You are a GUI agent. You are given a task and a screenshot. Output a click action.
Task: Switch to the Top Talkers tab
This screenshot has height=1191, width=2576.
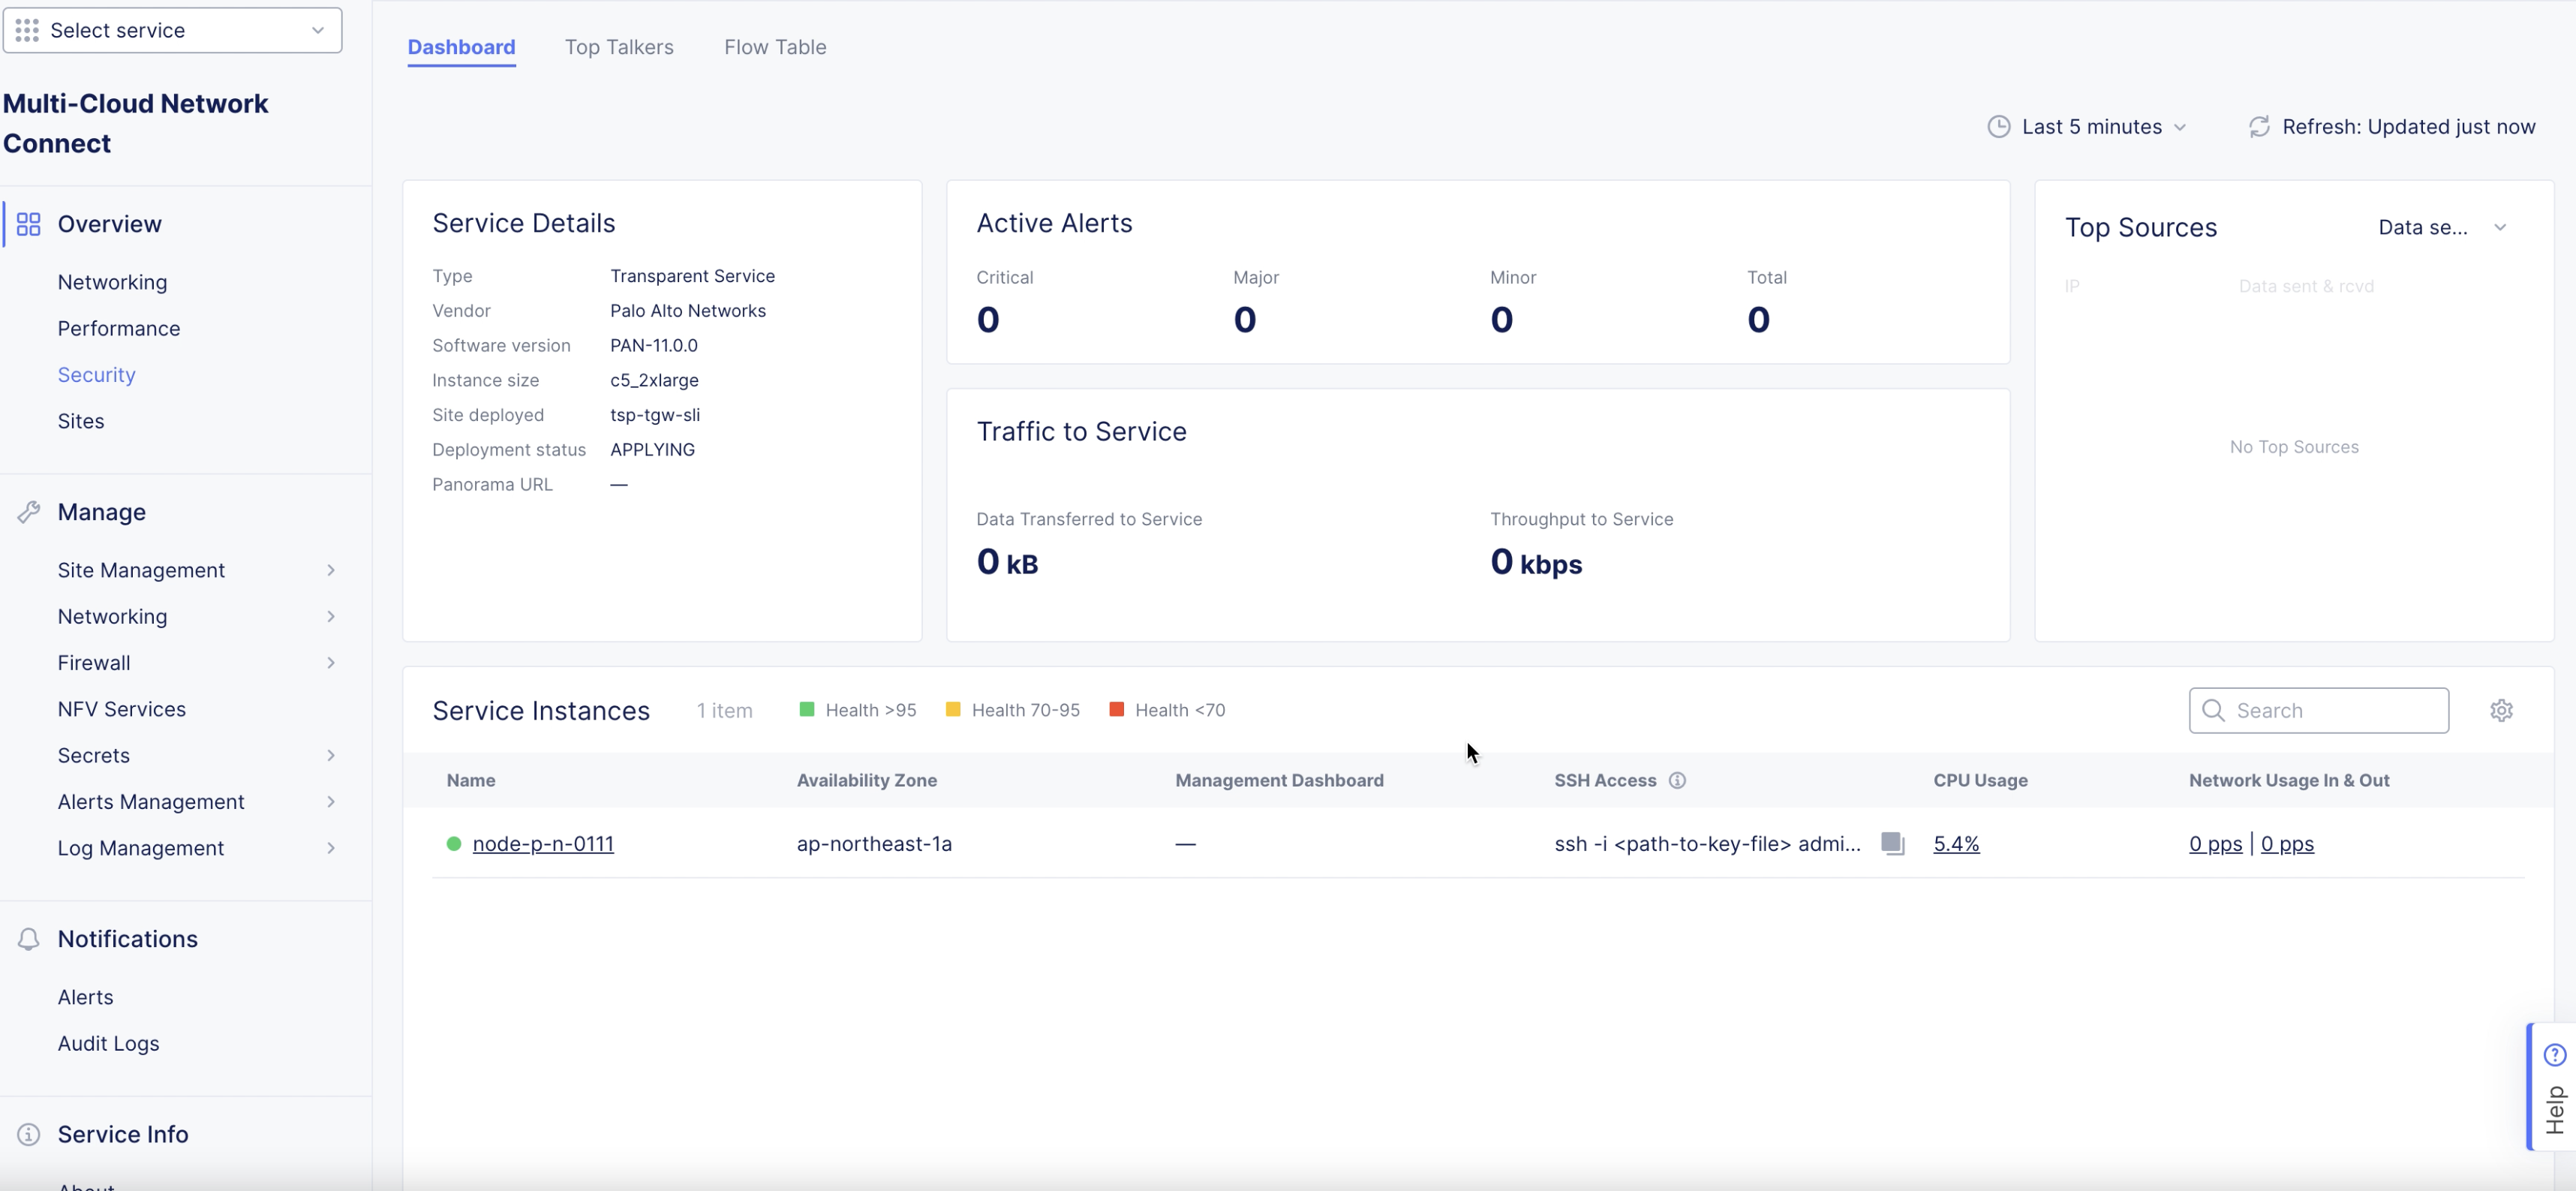(619, 47)
